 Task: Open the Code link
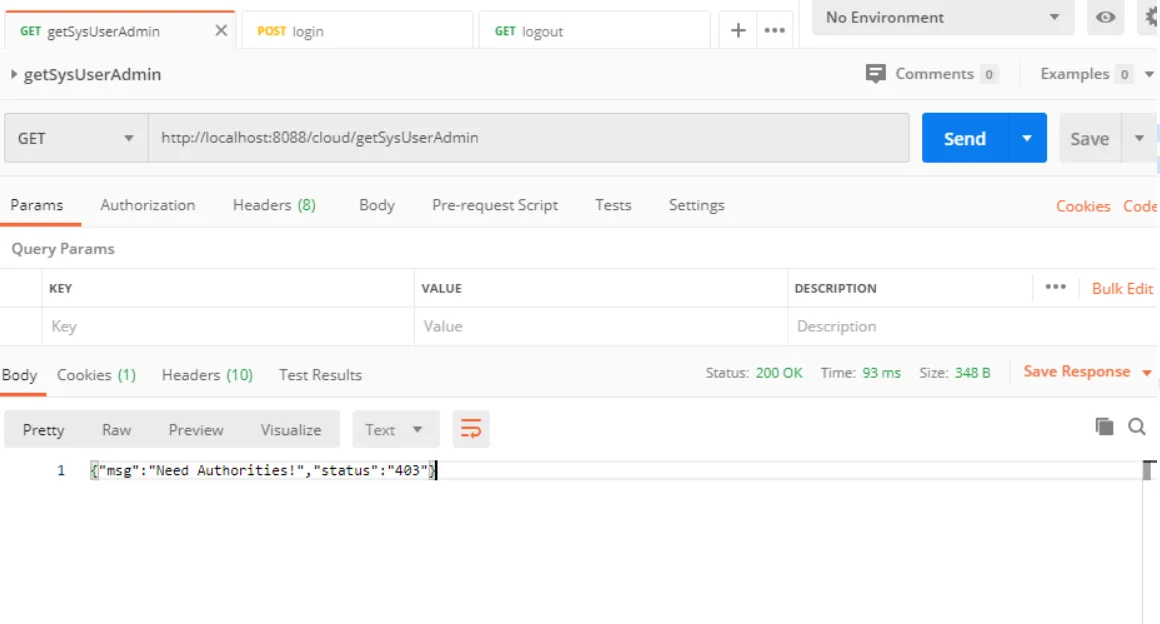pos(1140,206)
